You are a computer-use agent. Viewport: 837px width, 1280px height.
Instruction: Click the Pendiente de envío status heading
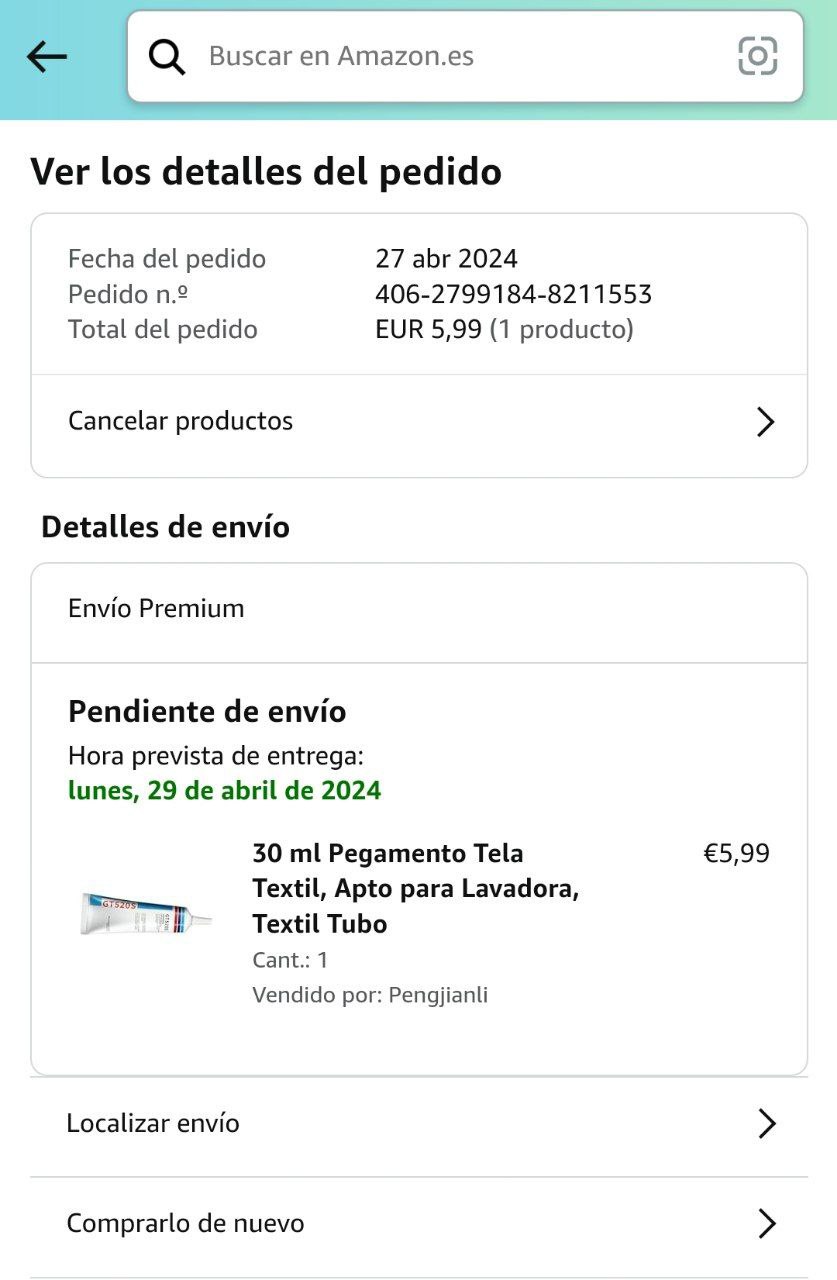[207, 712]
